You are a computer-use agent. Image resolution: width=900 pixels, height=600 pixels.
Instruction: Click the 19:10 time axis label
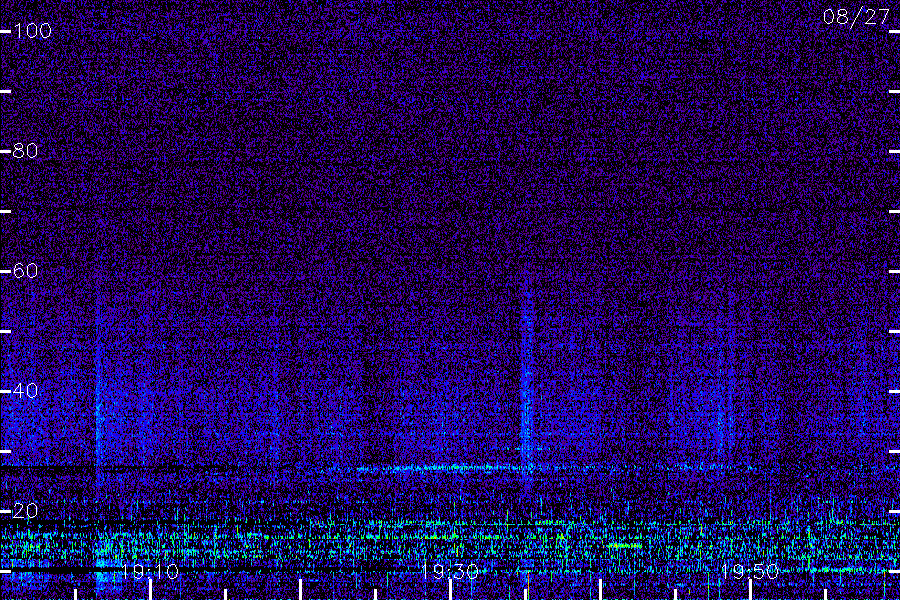pyautogui.click(x=150, y=571)
